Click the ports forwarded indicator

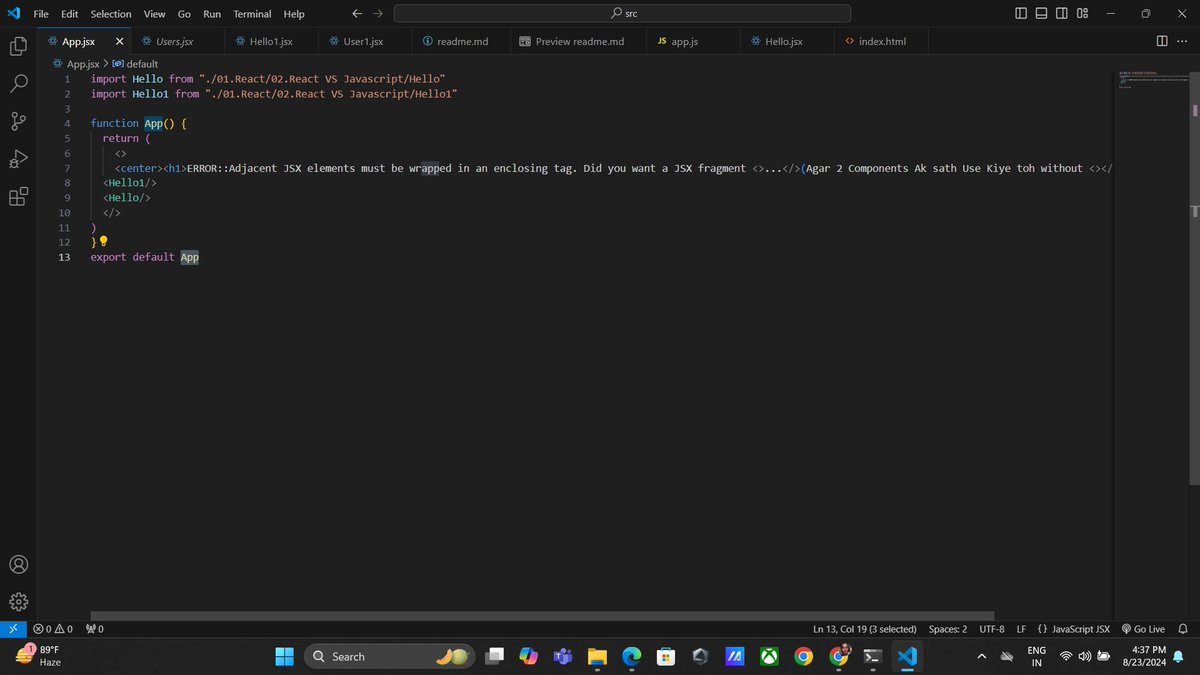(95, 629)
